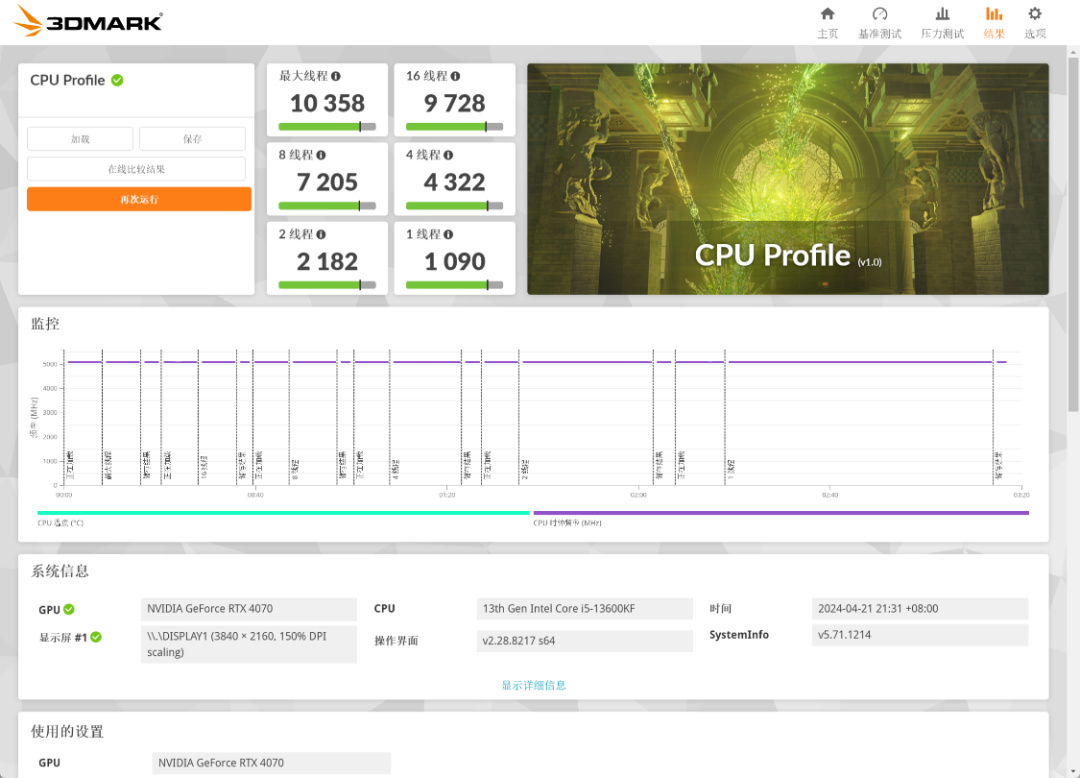This screenshot has width=1080, height=778.
Task: Click the vertical scrollbar thumb
Action: [1073, 234]
